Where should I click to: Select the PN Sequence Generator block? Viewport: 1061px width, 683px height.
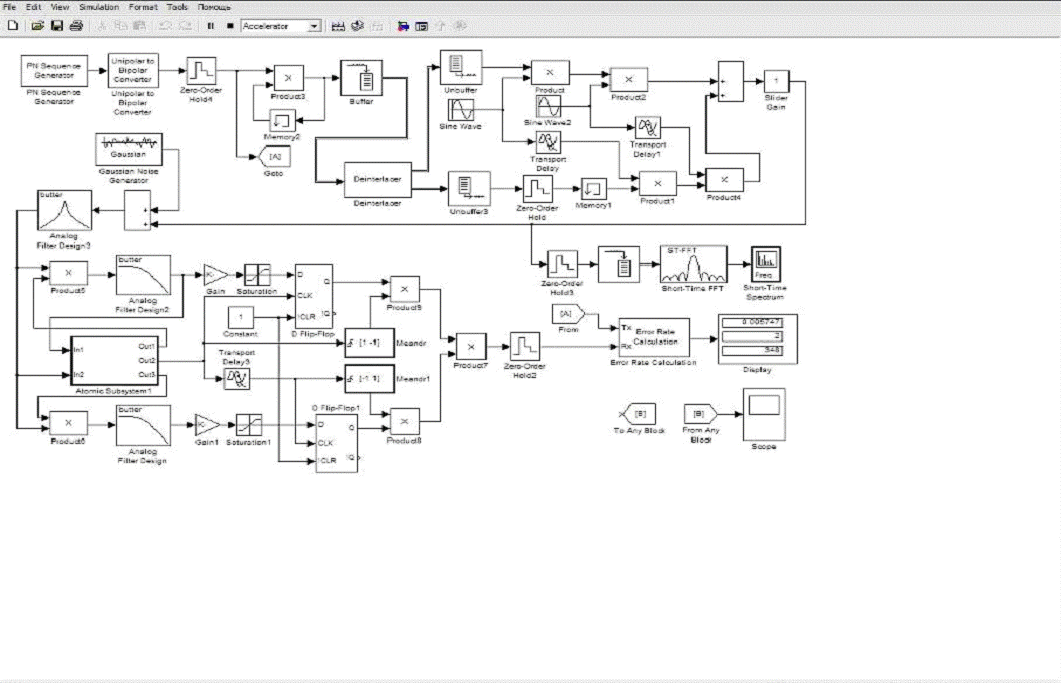tap(55, 70)
